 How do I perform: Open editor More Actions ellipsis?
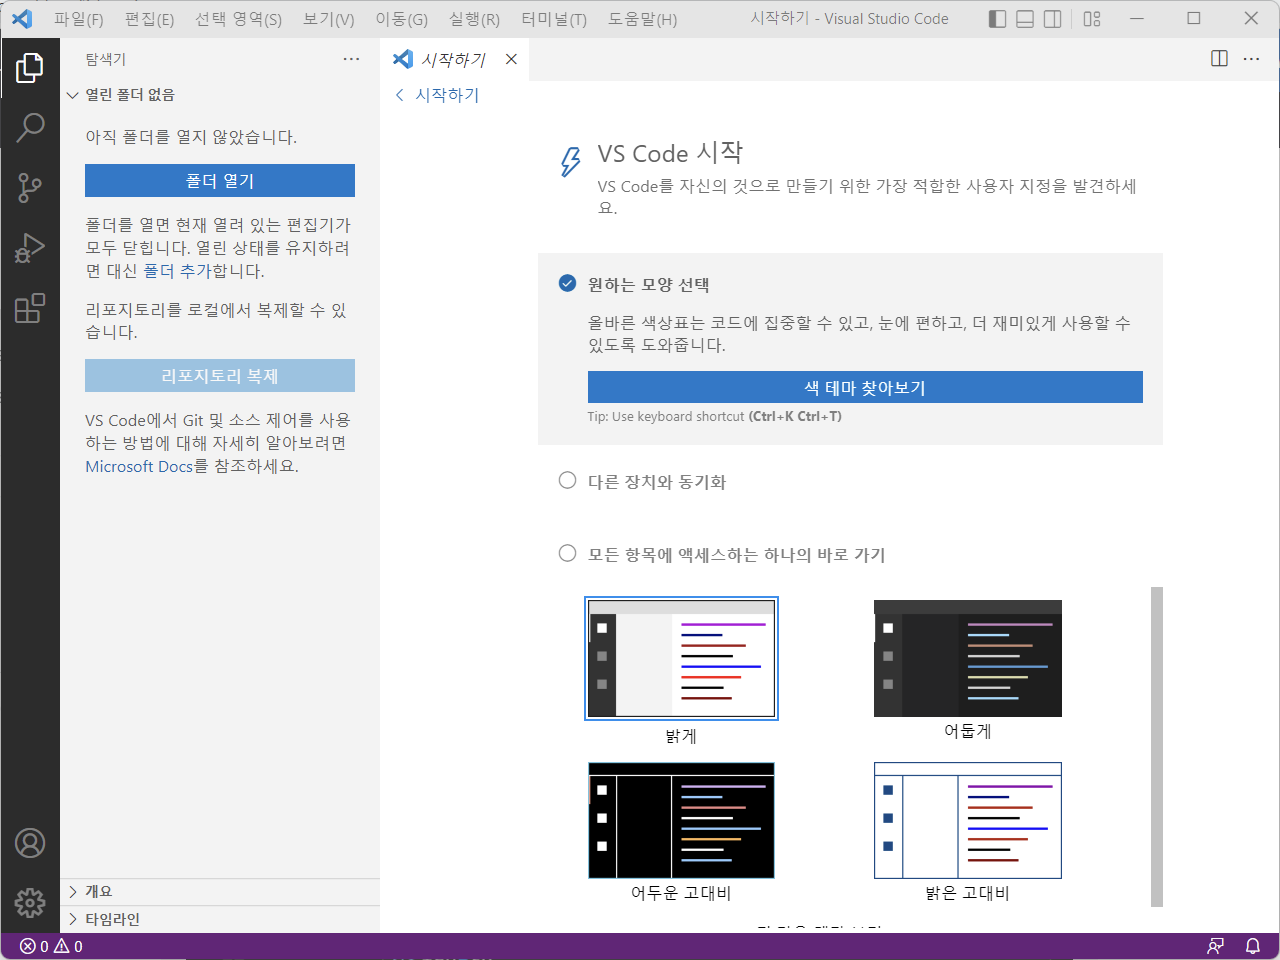(1251, 59)
